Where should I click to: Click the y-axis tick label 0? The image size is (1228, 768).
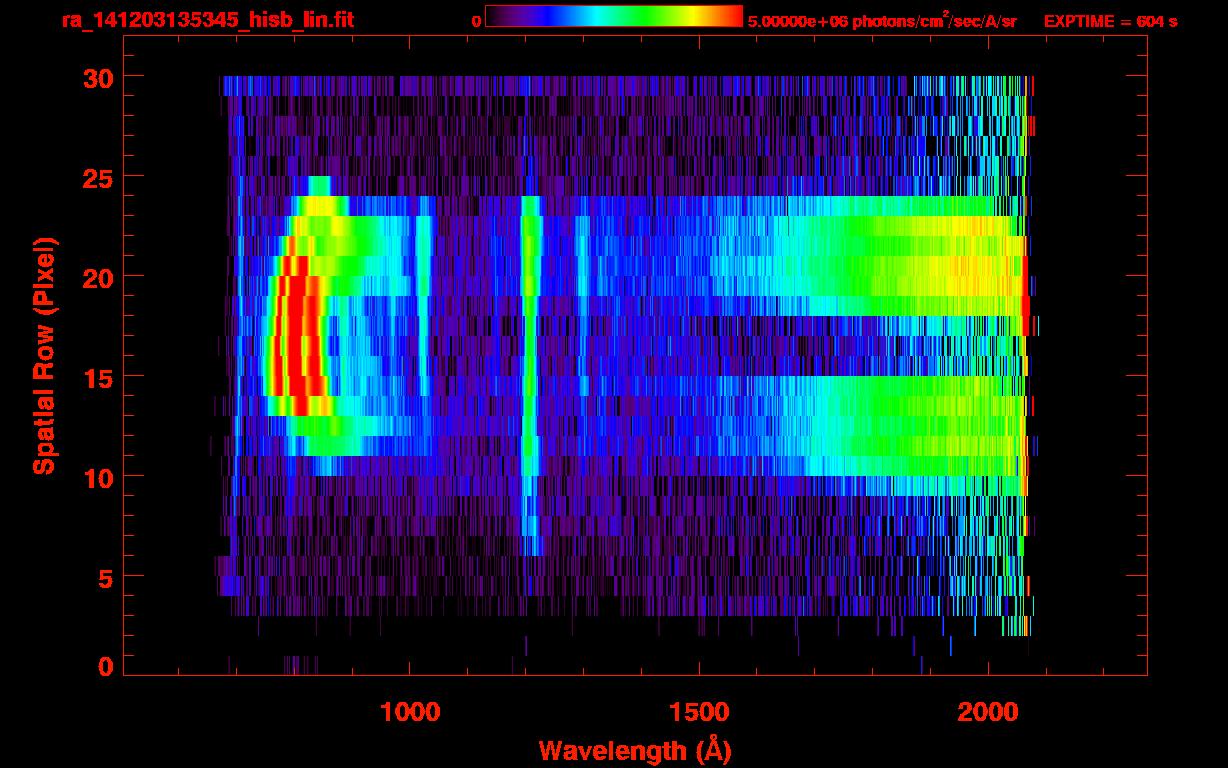106,666
